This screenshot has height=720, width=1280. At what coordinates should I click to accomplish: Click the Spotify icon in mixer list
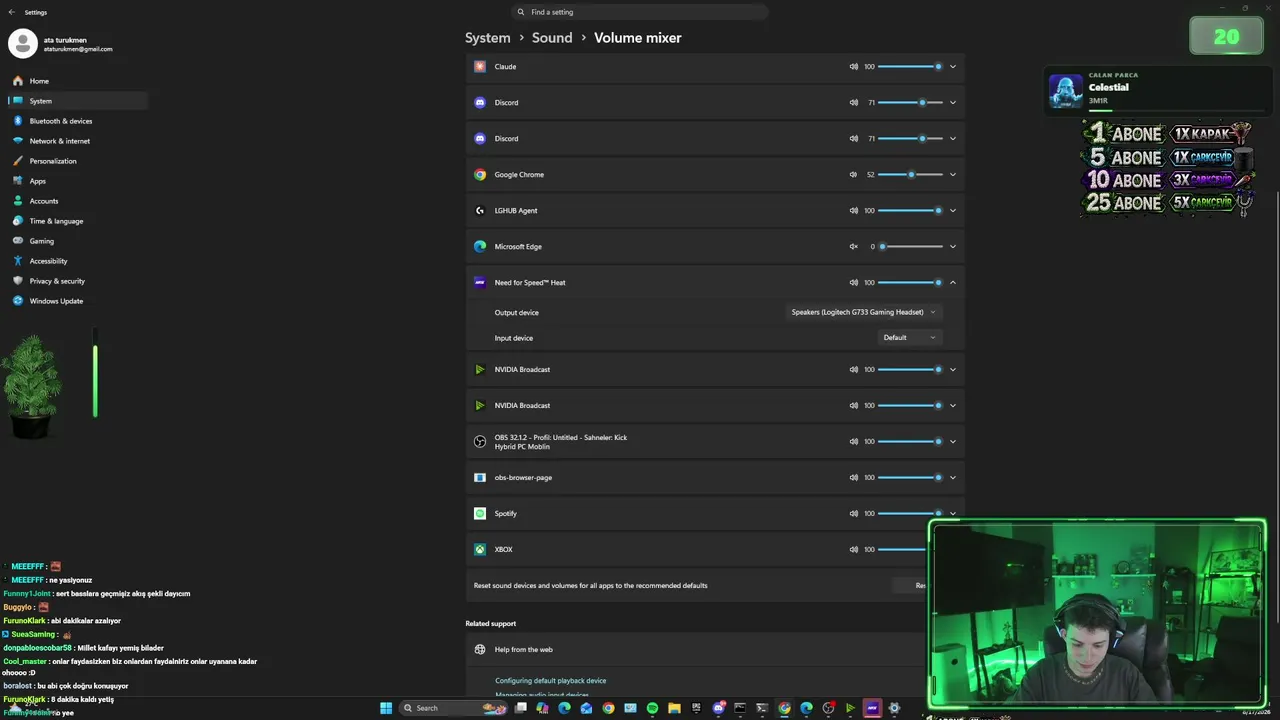pos(480,514)
